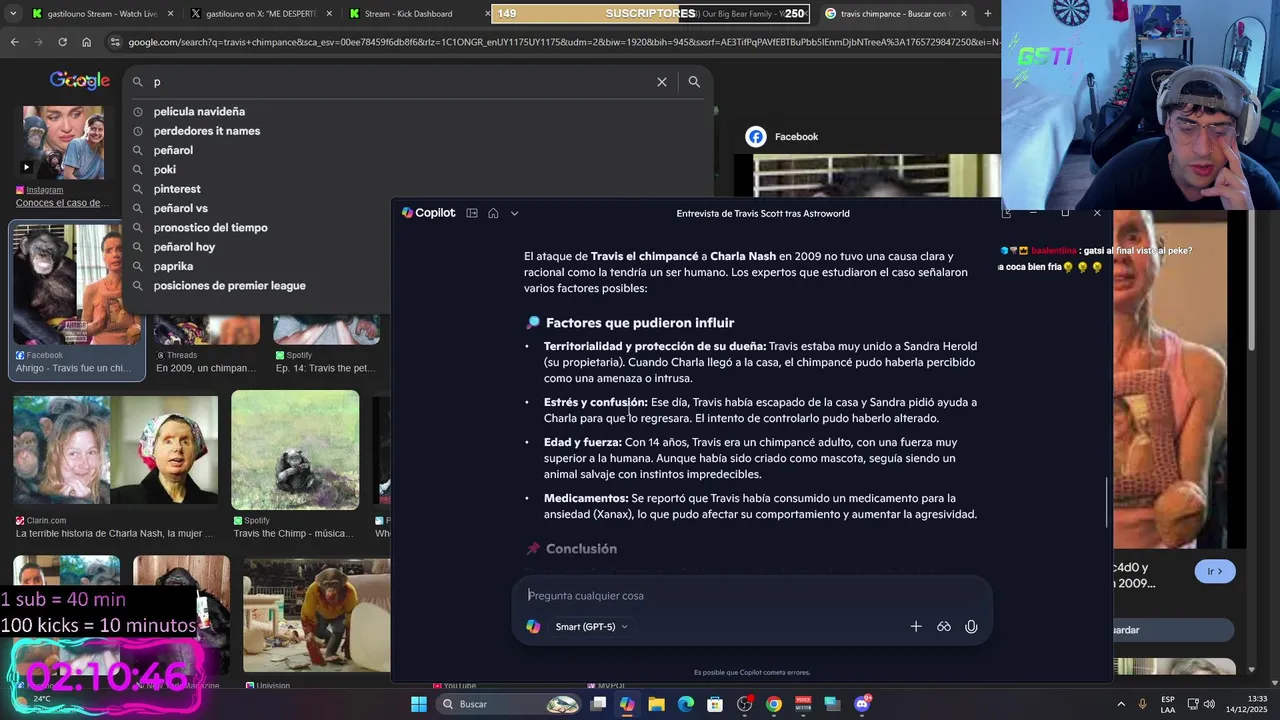Click the Google search magnifier button

click(694, 82)
